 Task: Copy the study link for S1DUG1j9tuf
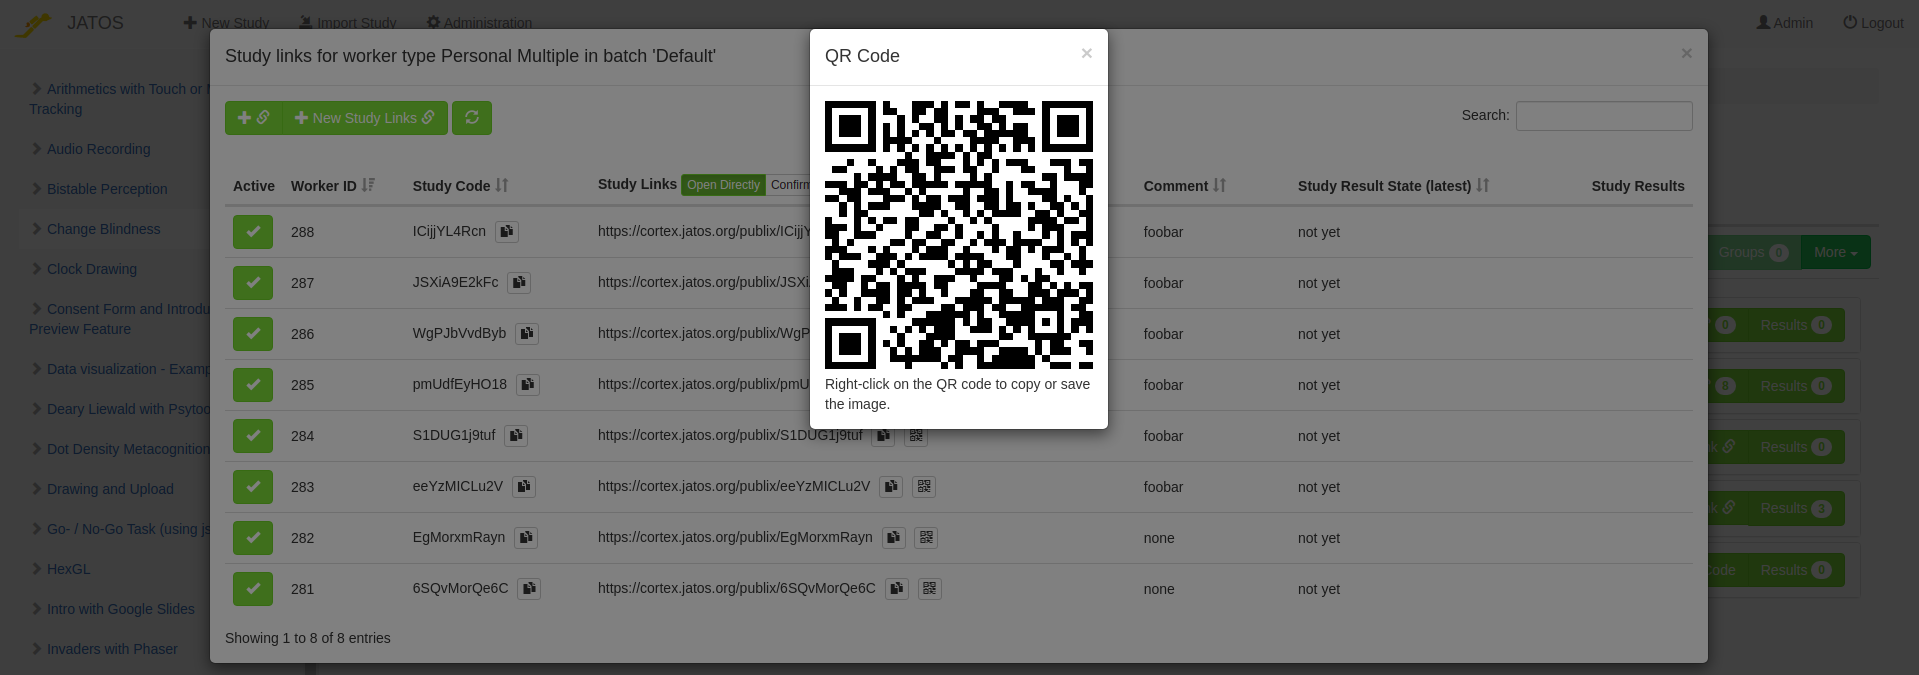point(883,436)
